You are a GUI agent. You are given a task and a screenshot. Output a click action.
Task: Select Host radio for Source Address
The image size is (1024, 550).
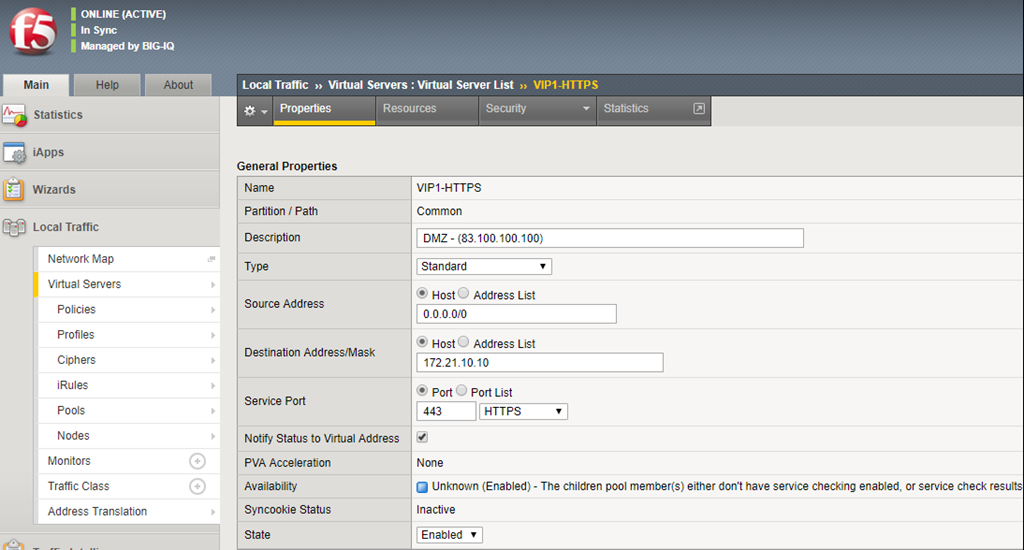[422, 294]
